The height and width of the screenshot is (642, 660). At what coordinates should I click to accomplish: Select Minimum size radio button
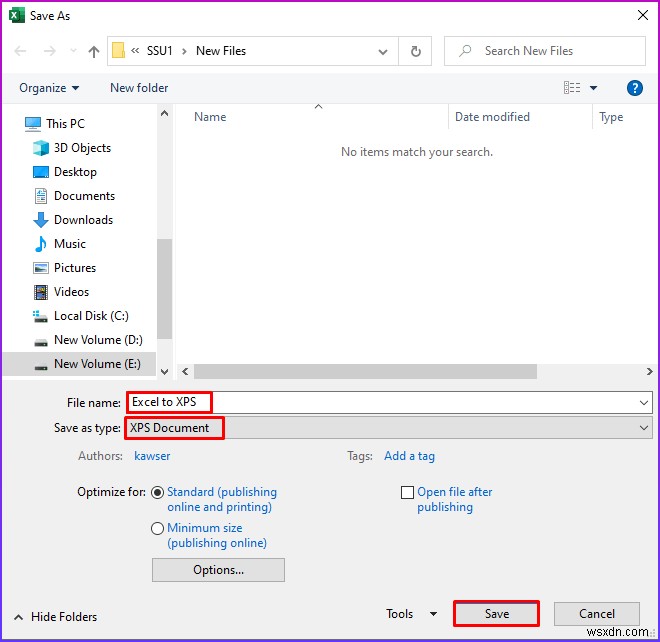157,528
